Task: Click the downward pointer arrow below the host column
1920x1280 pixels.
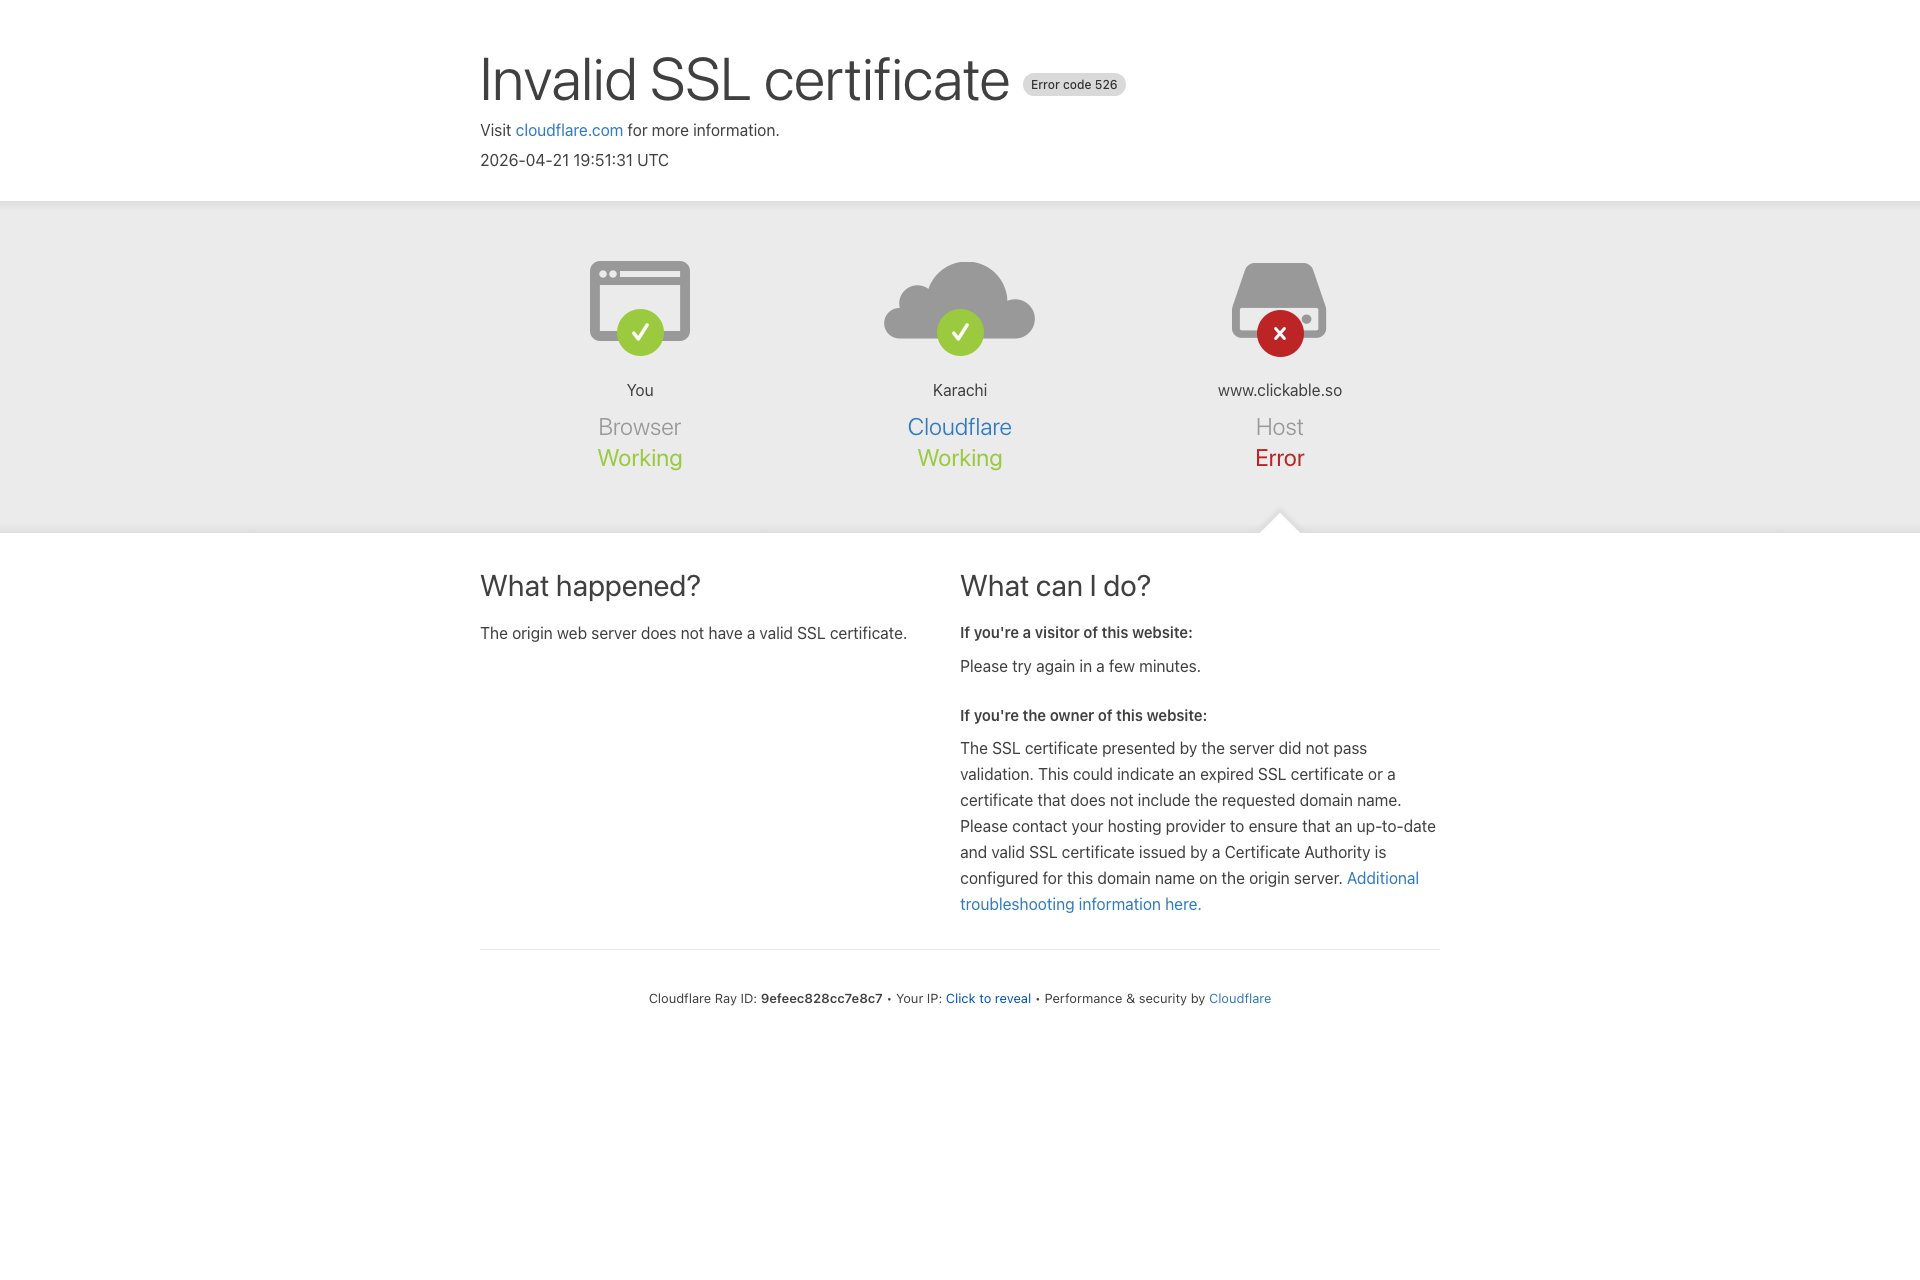Action: [x=1280, y=525]
